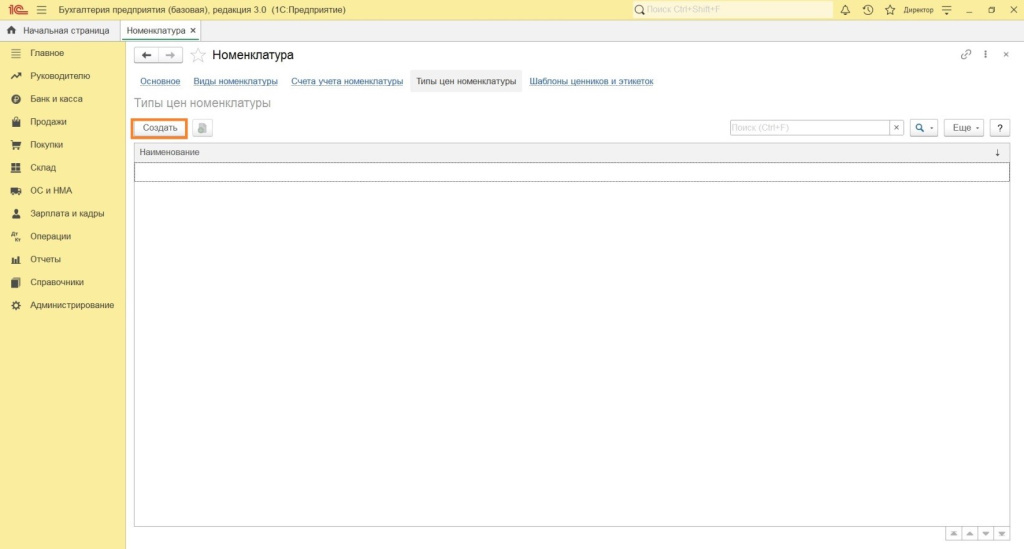The height and width of the screenshot is (549, 1024).
Task: Follow the Шаблоны ценников и этикеток link
Action: pyautogui.click(x=591, y=81)
